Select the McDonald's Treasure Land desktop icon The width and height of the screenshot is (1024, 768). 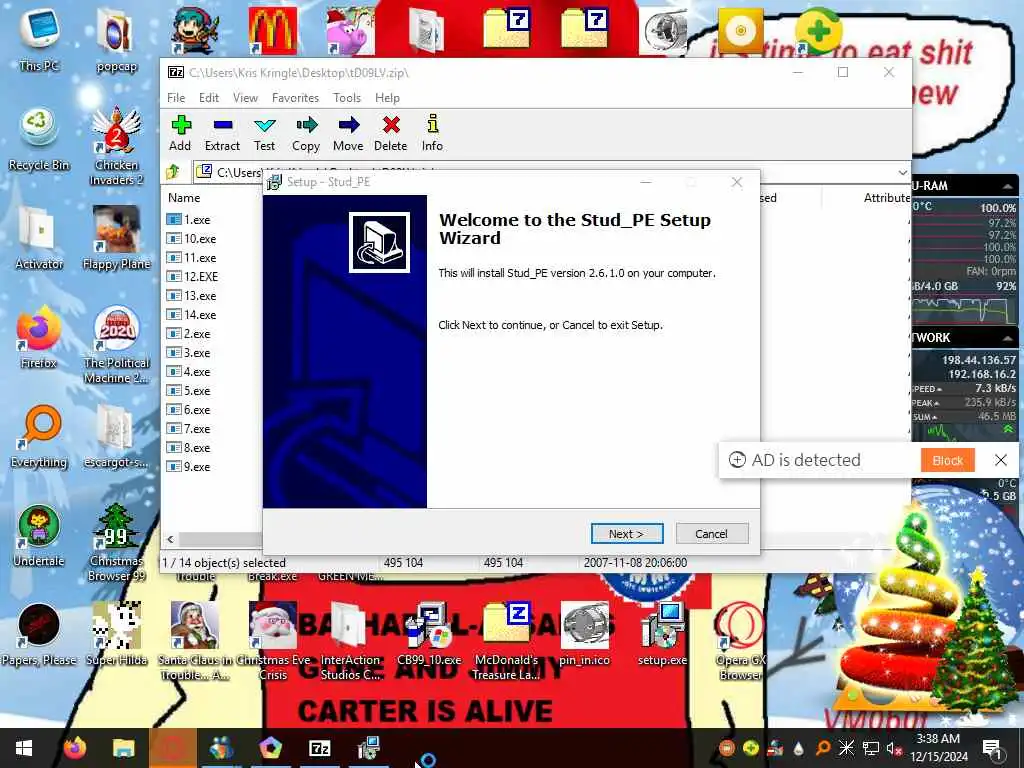coord(507,641)
